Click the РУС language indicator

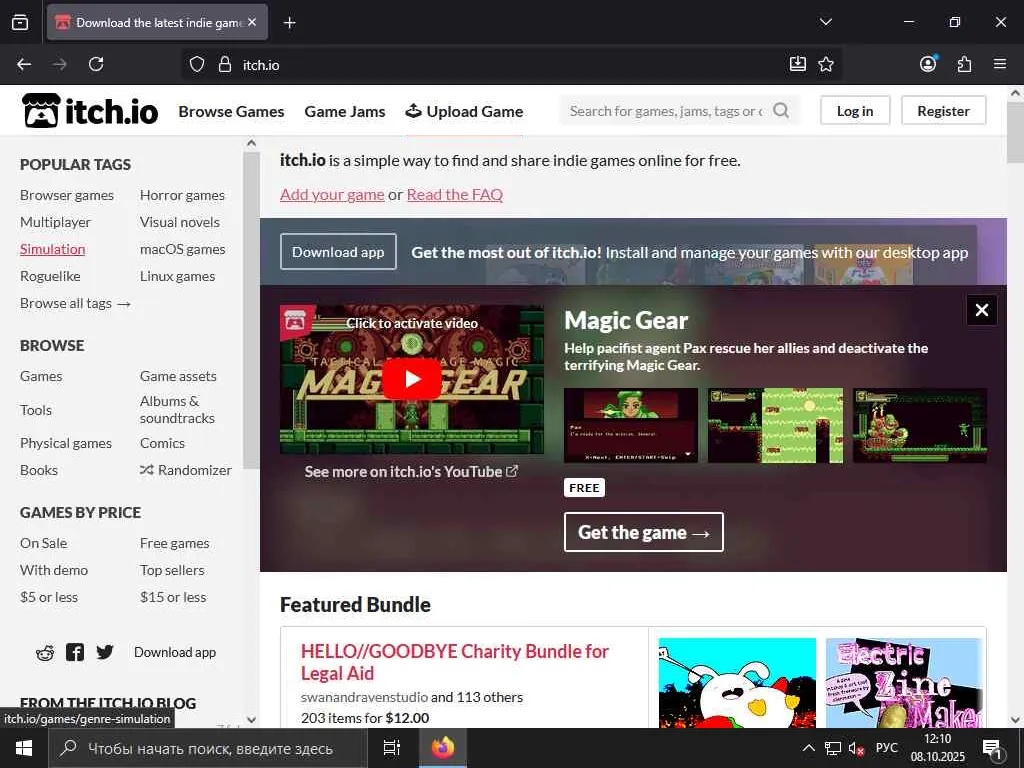click(886, 748)
